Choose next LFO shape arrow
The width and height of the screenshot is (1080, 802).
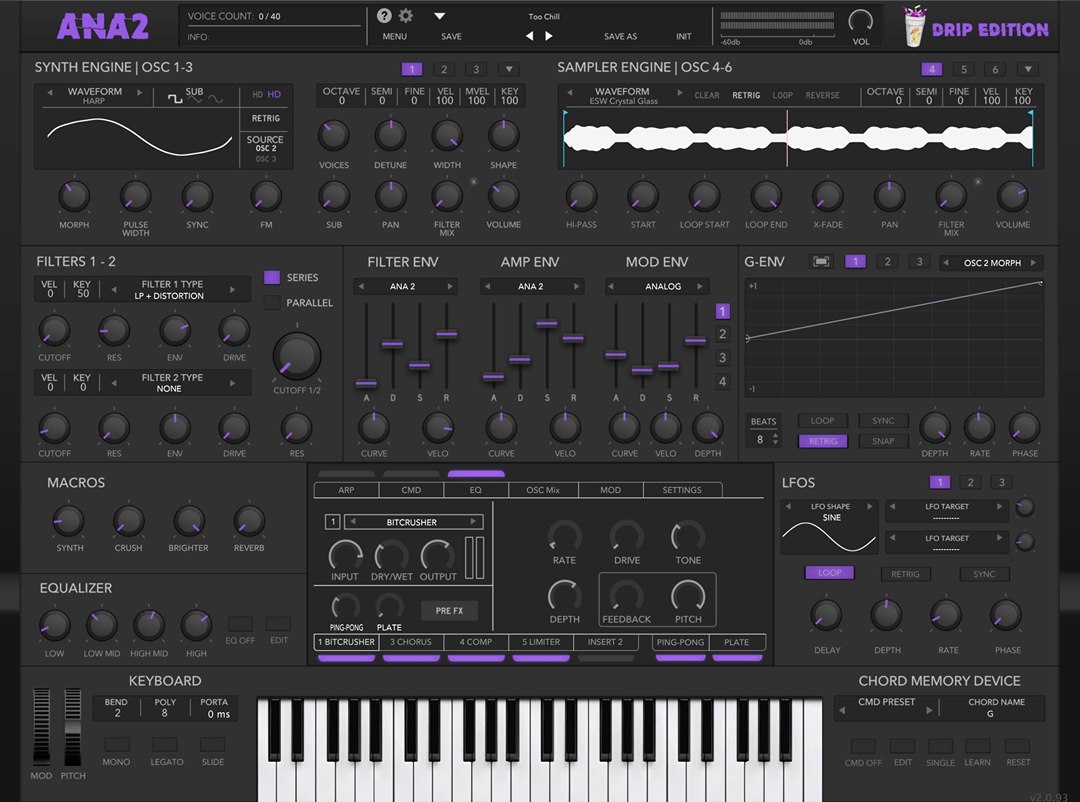(x=869, y=506)
